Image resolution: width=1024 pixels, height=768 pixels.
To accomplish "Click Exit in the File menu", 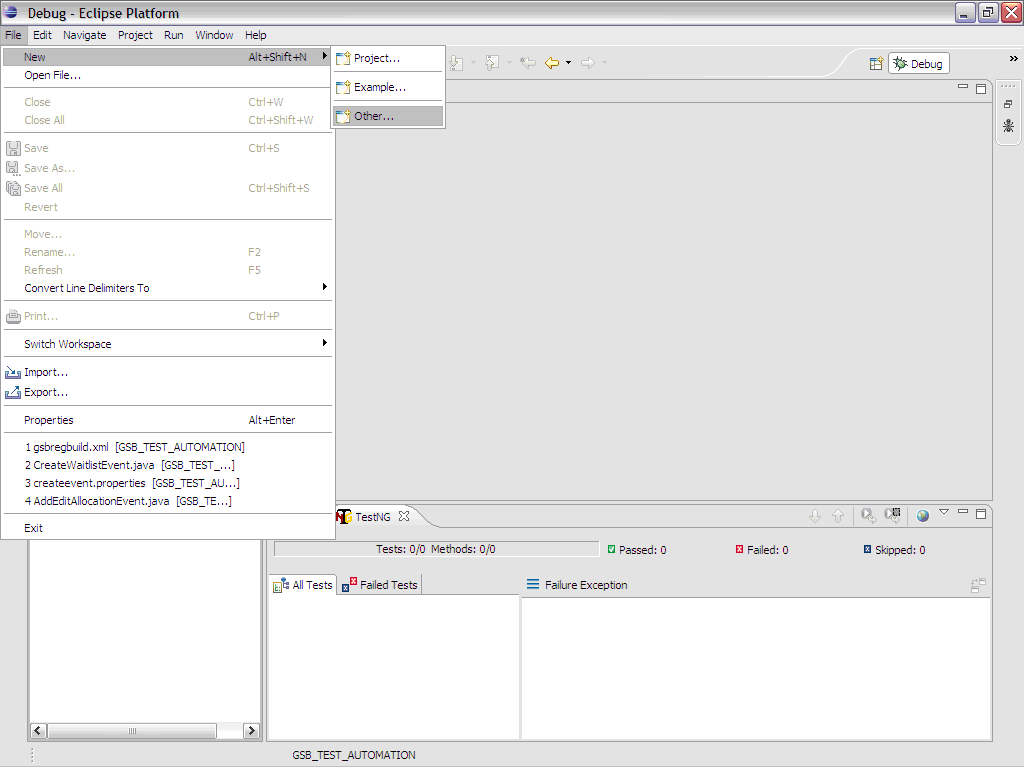I will [x=168, y=528].
